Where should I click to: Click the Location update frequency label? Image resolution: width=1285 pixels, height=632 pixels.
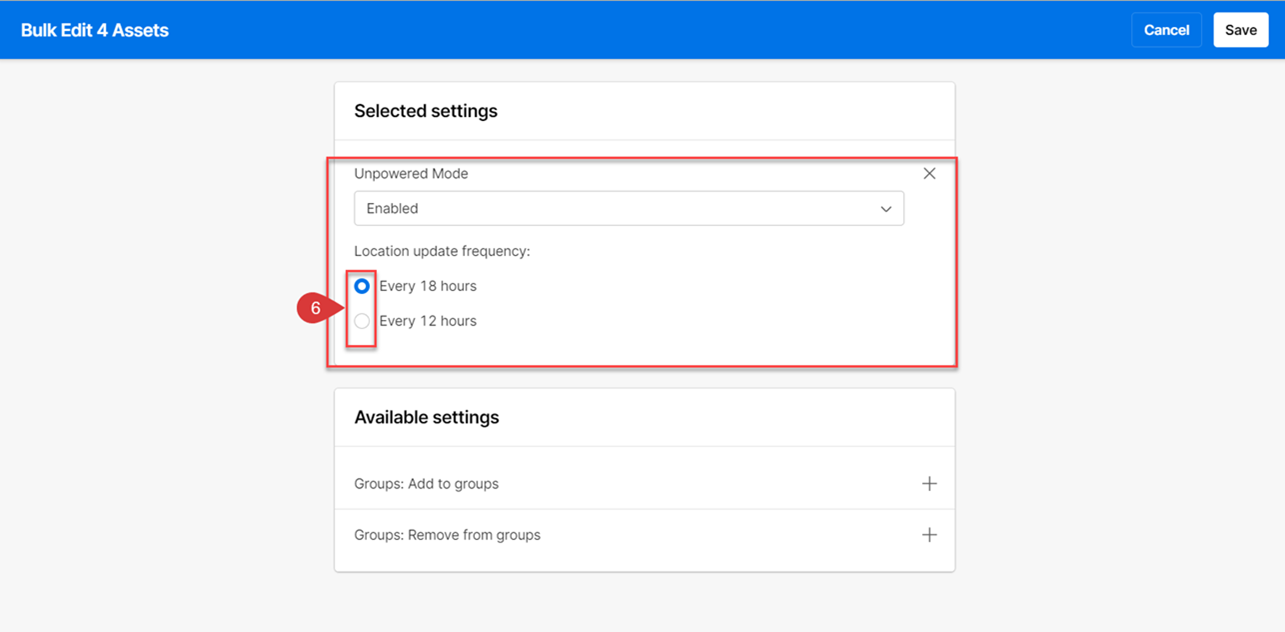442,251
